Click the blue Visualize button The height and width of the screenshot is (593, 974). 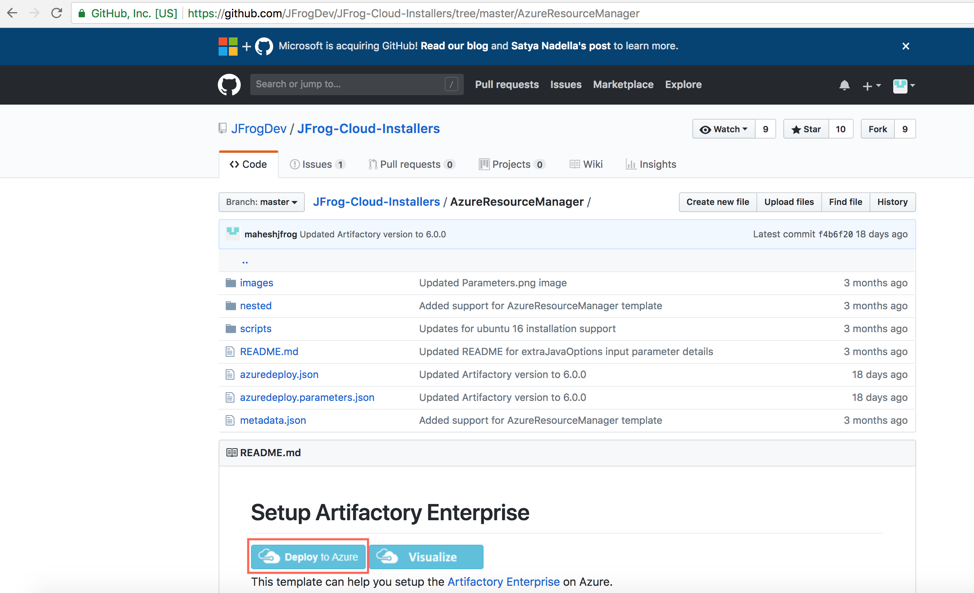click(x=426, y=556)
